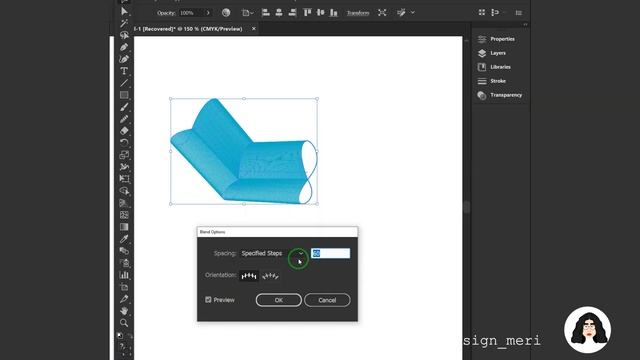
Task: Open the Transform panel link
Action: 358,13
